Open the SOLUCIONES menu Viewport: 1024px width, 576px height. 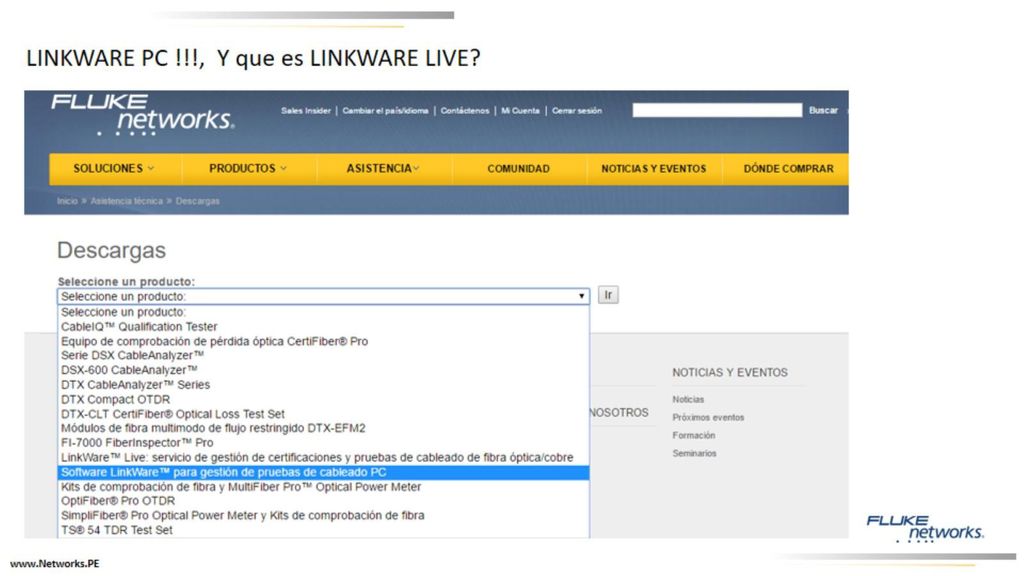click(x=114, y=168)
